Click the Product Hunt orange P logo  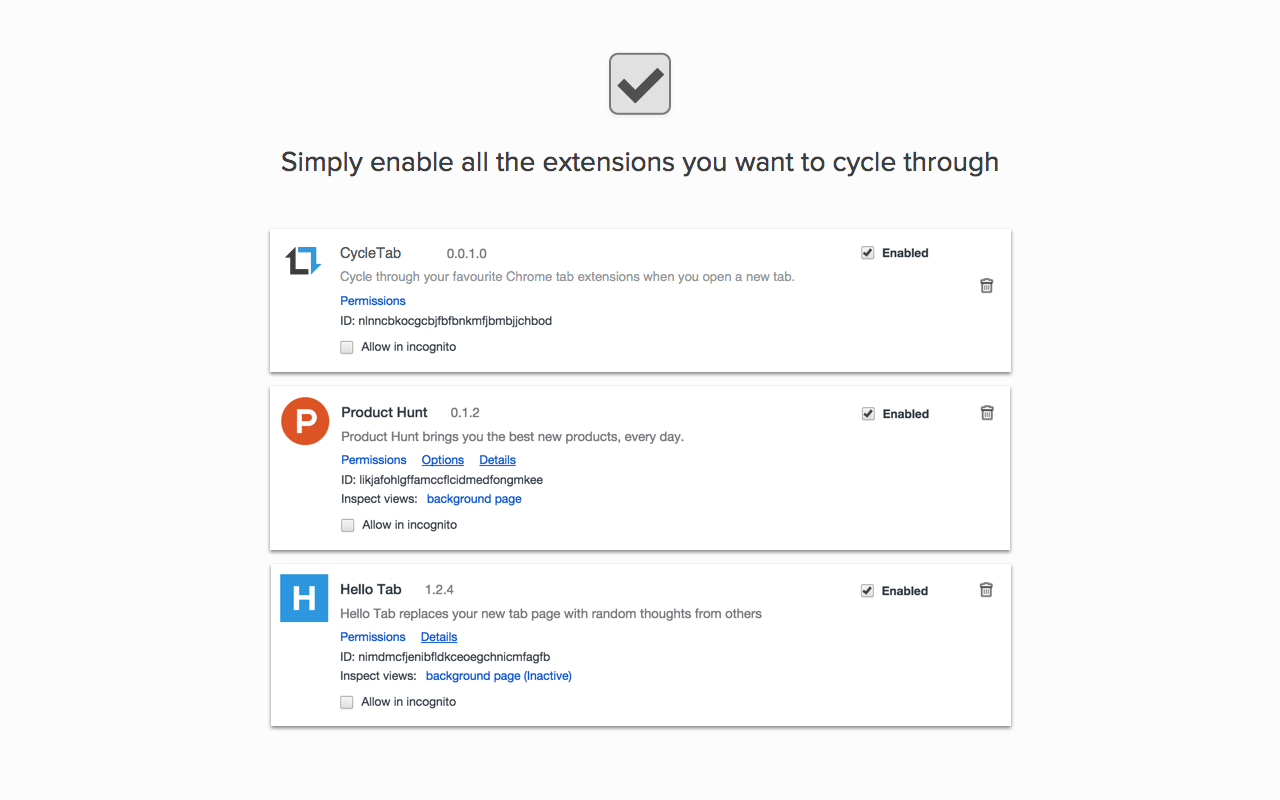pyautogui.click(x=306, y=421)
